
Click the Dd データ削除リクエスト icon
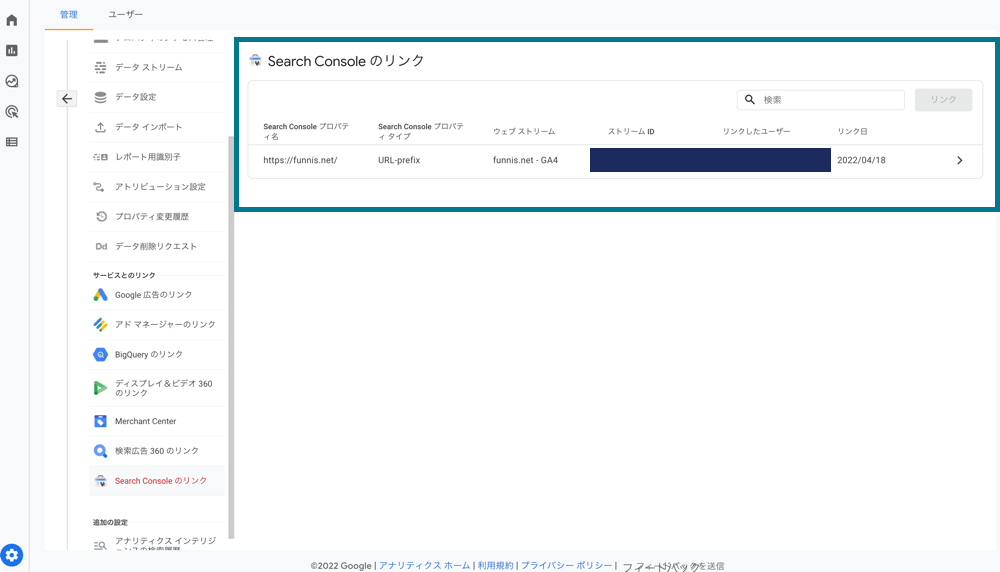pos(101,246)
